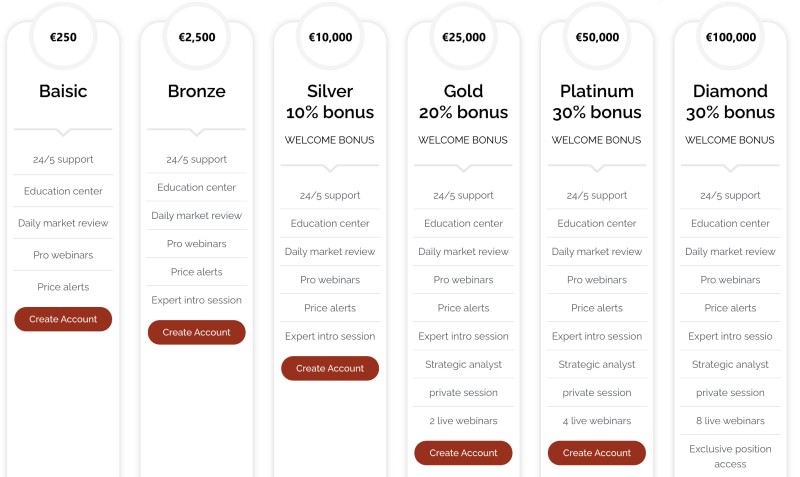The image size is (800, 477).
Task: Click Create Account under Silver plan
Action: pyautogui.click(x=330, y=368)
